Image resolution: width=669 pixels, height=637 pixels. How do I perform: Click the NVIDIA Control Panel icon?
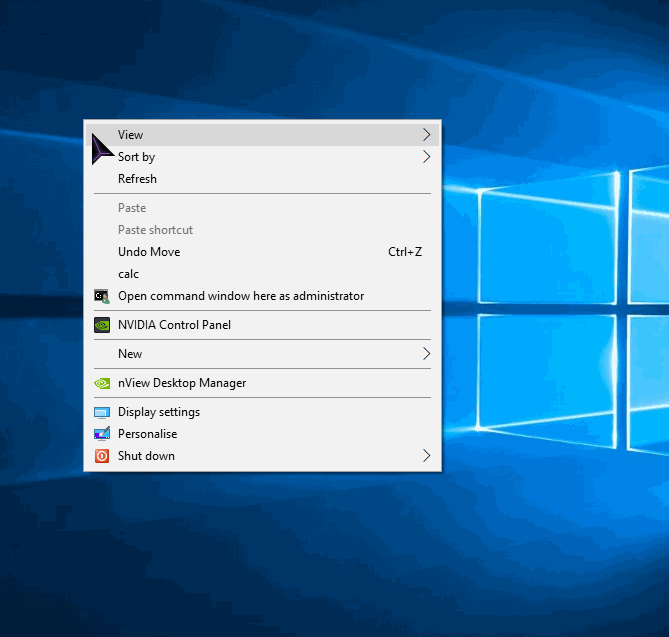[101, 325]
